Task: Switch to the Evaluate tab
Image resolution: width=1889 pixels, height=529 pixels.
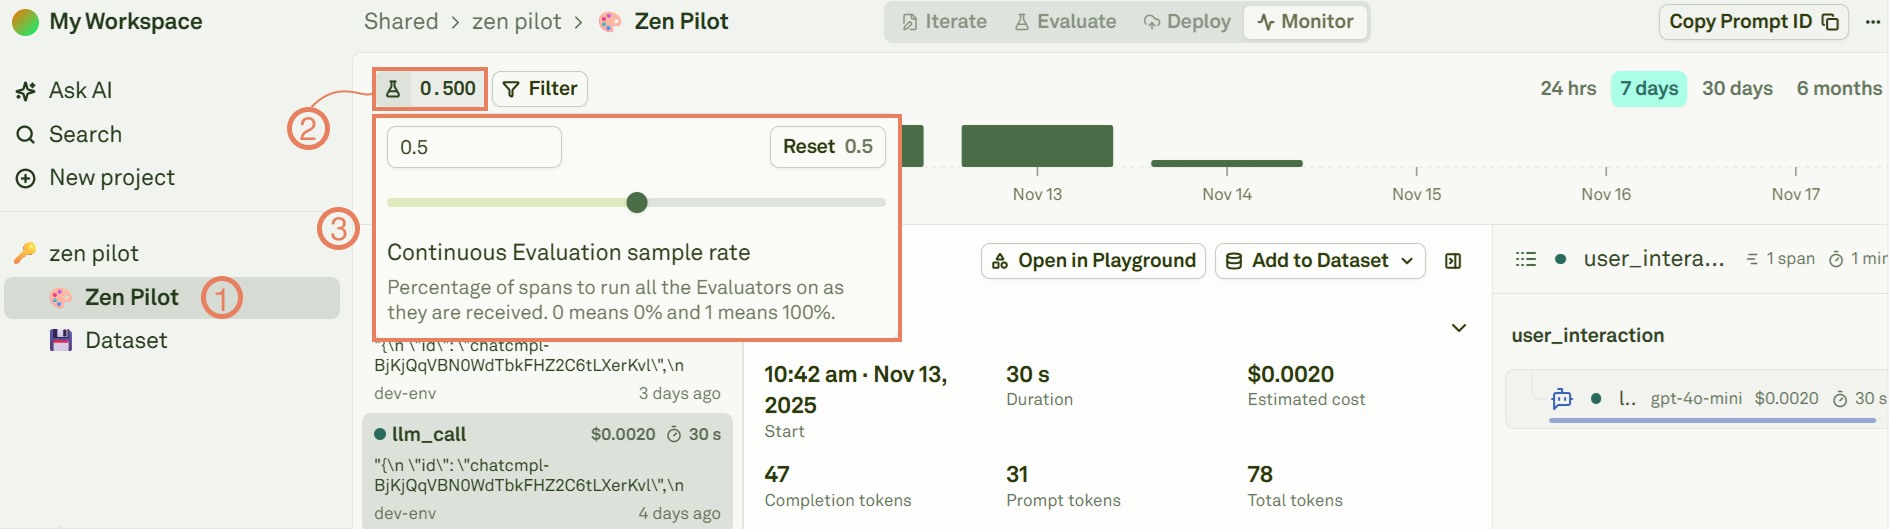Action: pos(1065,22)
